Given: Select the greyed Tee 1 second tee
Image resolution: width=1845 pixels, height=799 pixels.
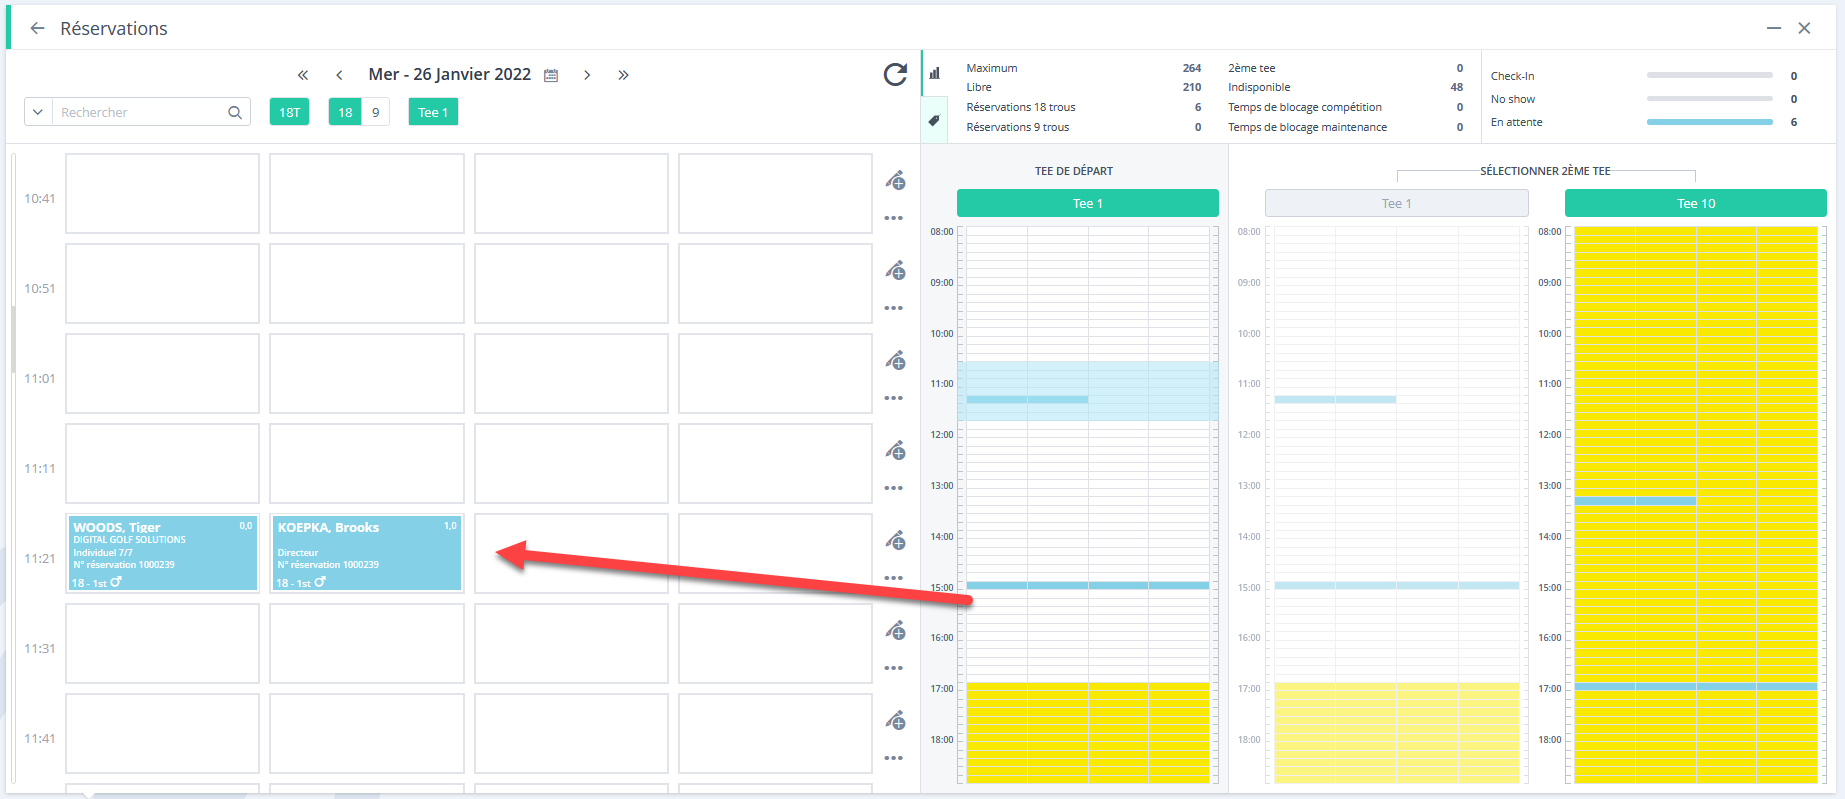Looking at the screenshot, I should 1397,203.
